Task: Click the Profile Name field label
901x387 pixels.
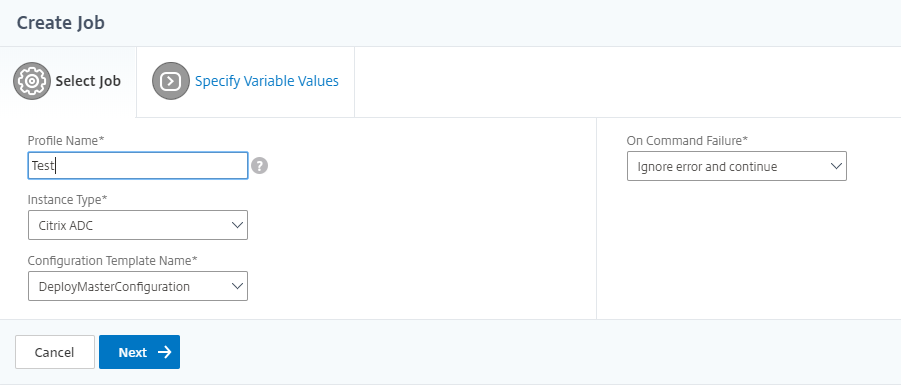Action: coord(66,140)
